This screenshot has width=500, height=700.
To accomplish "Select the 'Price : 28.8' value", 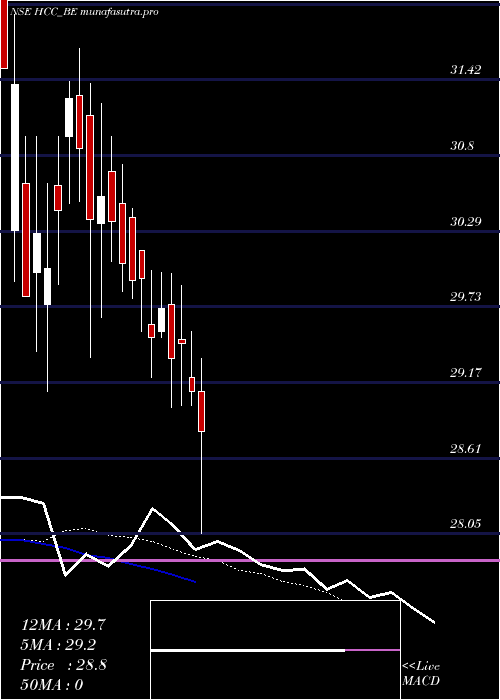I will pyautogui.click(x=63, y=665).
